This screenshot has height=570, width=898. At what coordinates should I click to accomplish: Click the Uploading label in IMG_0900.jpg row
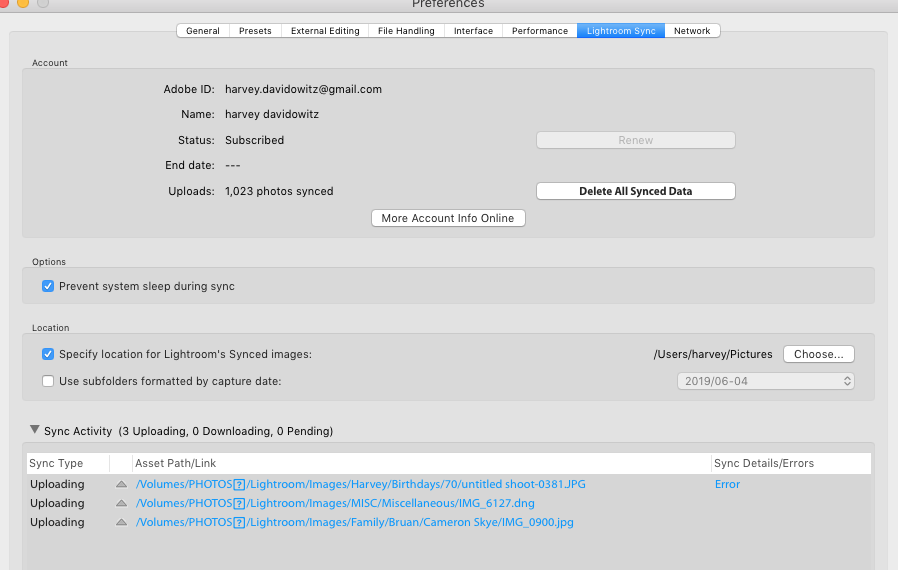(x=57, y=522)
